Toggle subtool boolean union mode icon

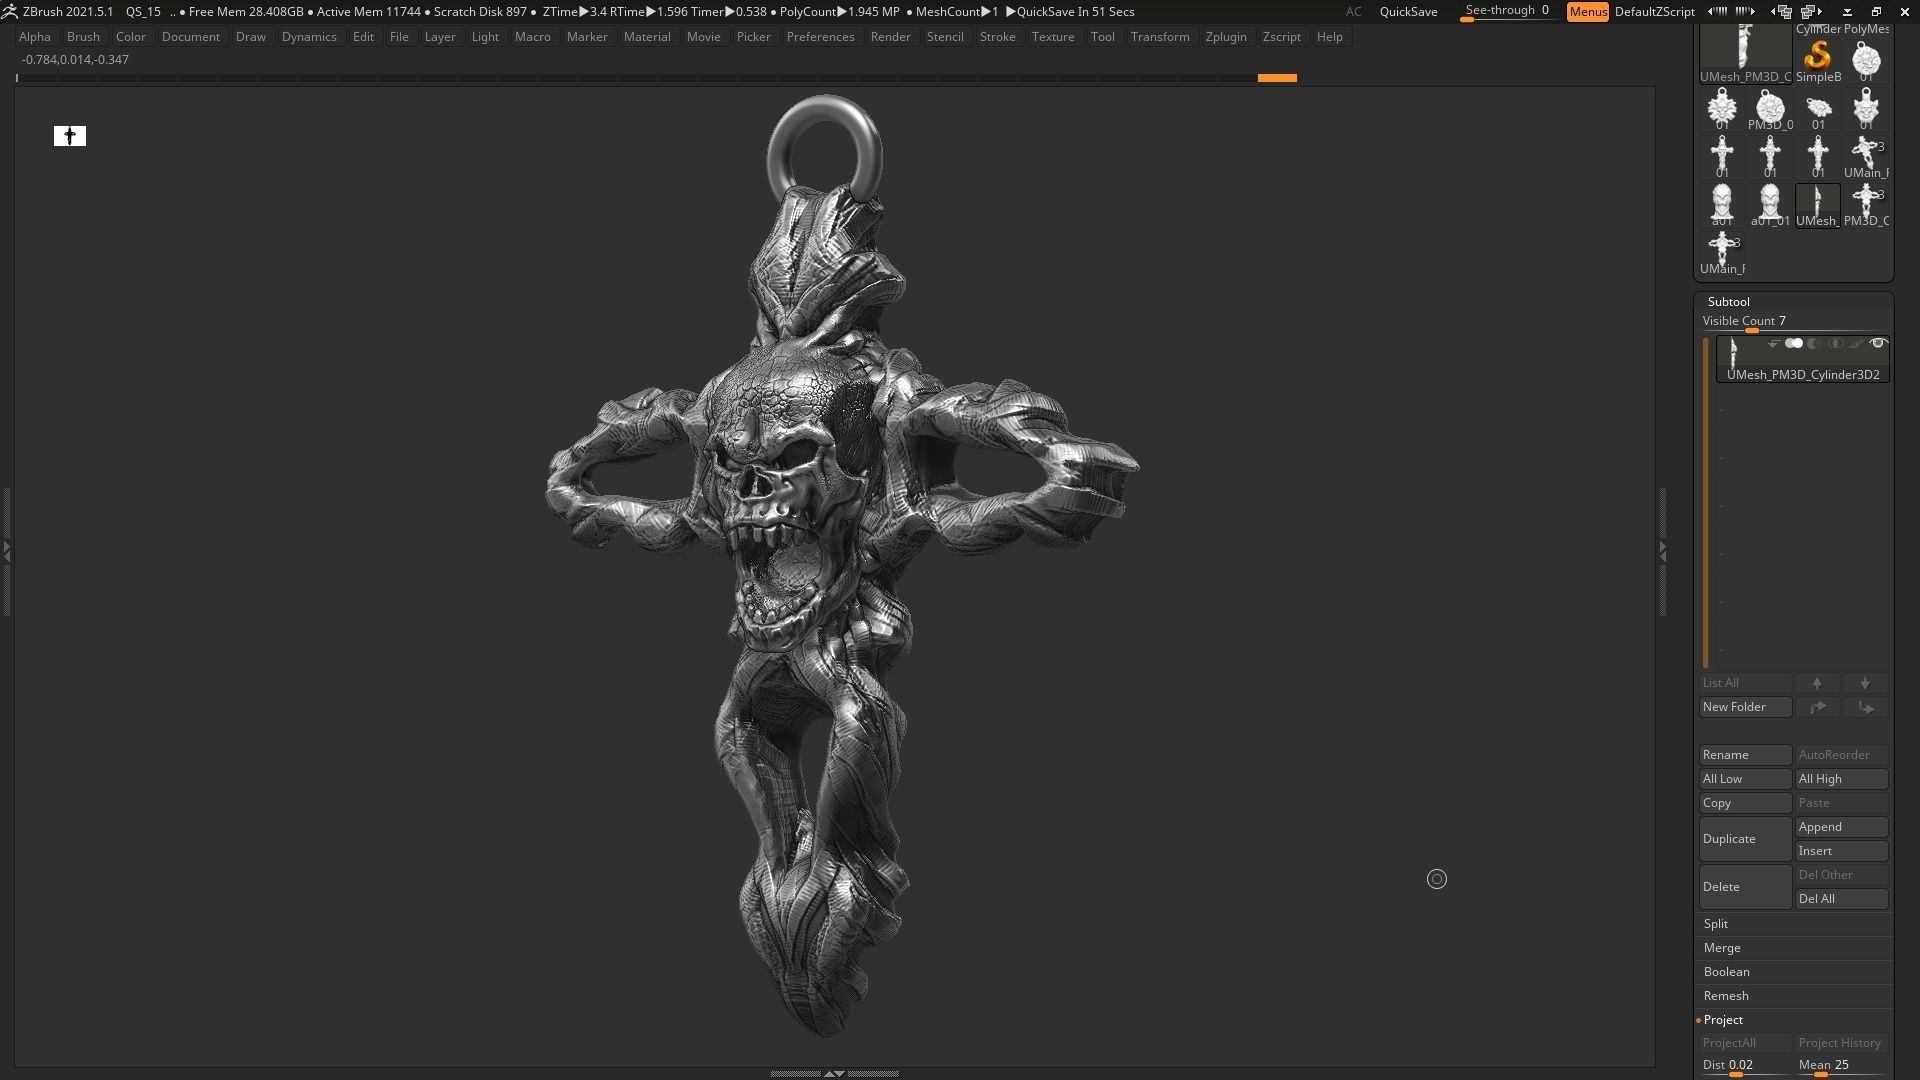point(1794,344)
